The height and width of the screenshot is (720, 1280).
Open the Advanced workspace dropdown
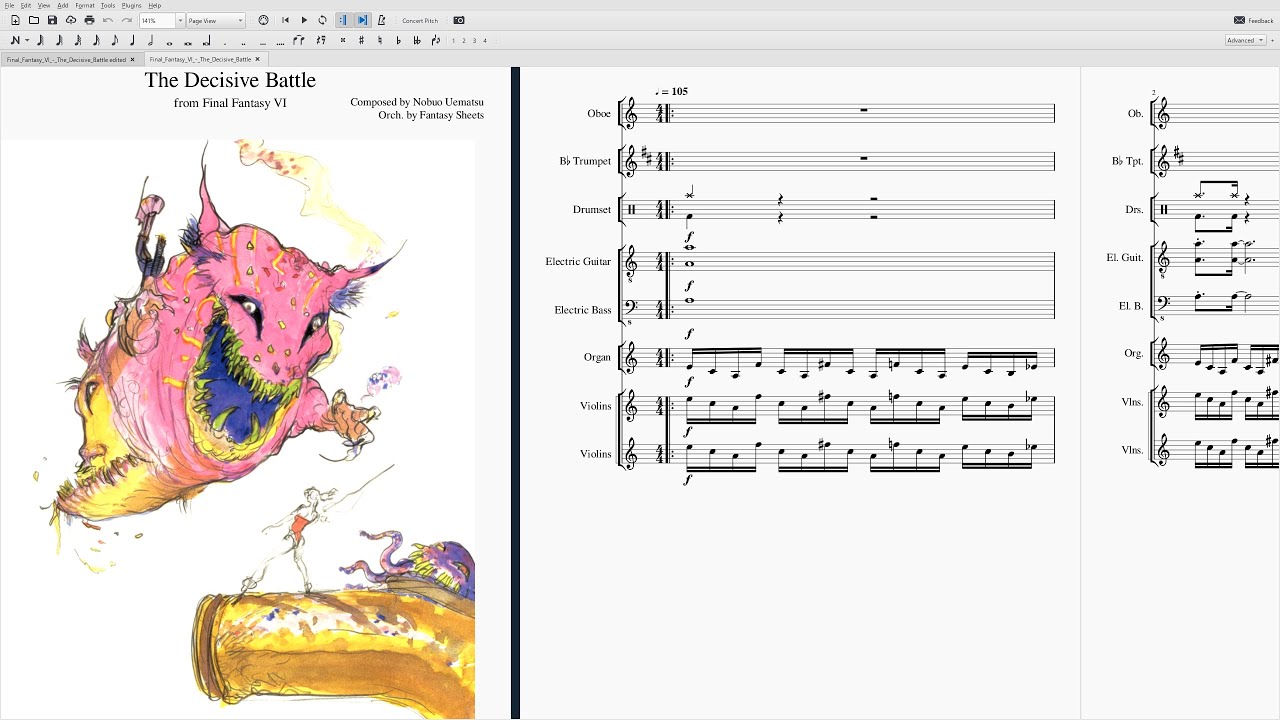coord(1245,40)
